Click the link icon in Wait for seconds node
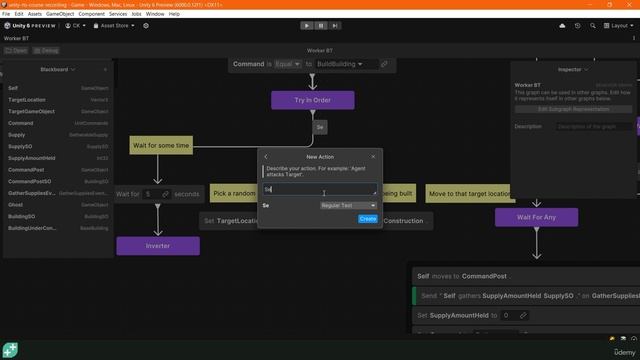The image size is (640, 360). pyautogui.click(x=165, y=194)
